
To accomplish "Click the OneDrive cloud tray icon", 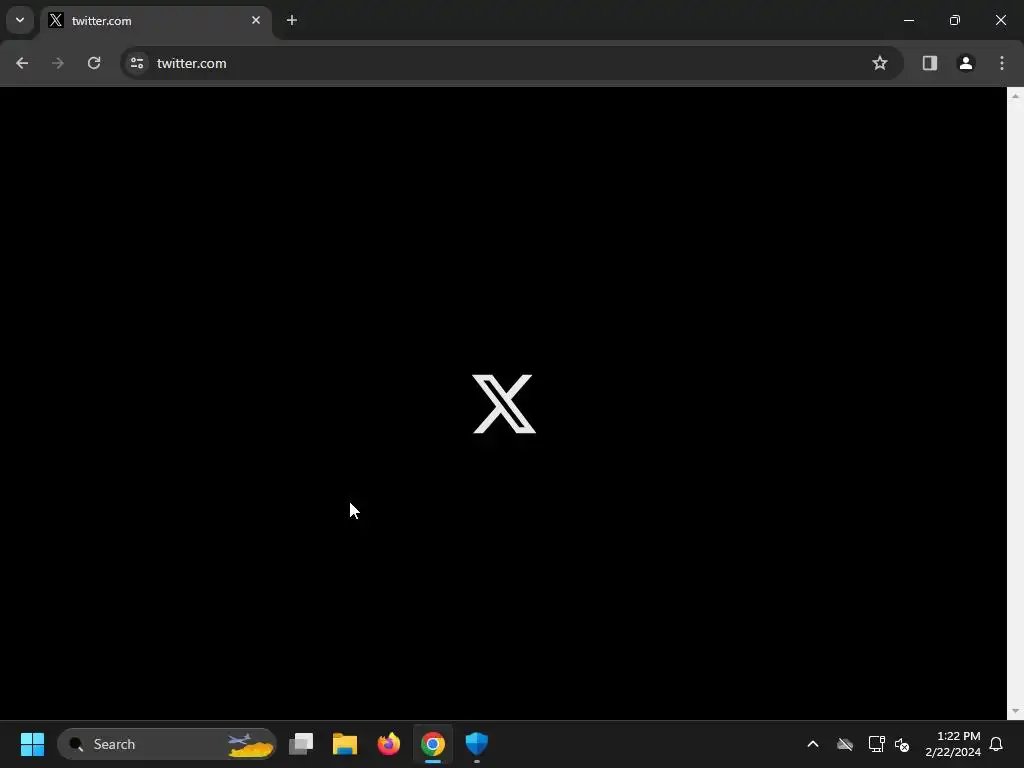I will click(845, 744).
